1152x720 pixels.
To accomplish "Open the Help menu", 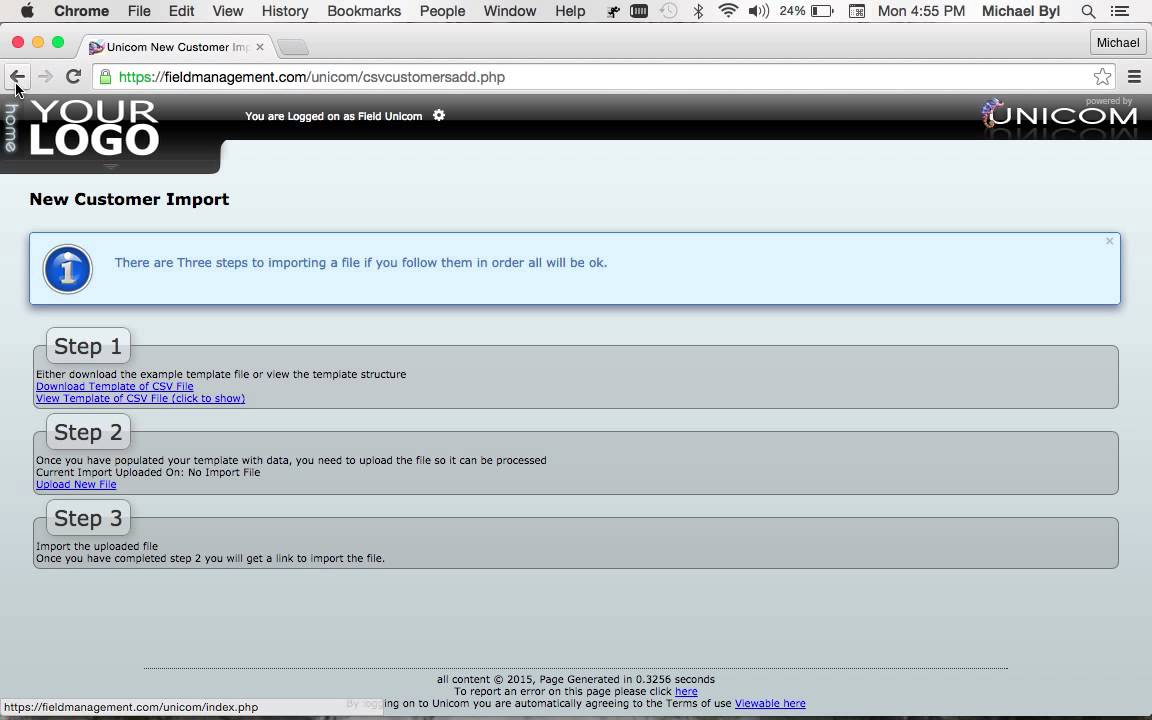I will pyautogui.click(x=570, y=11).
